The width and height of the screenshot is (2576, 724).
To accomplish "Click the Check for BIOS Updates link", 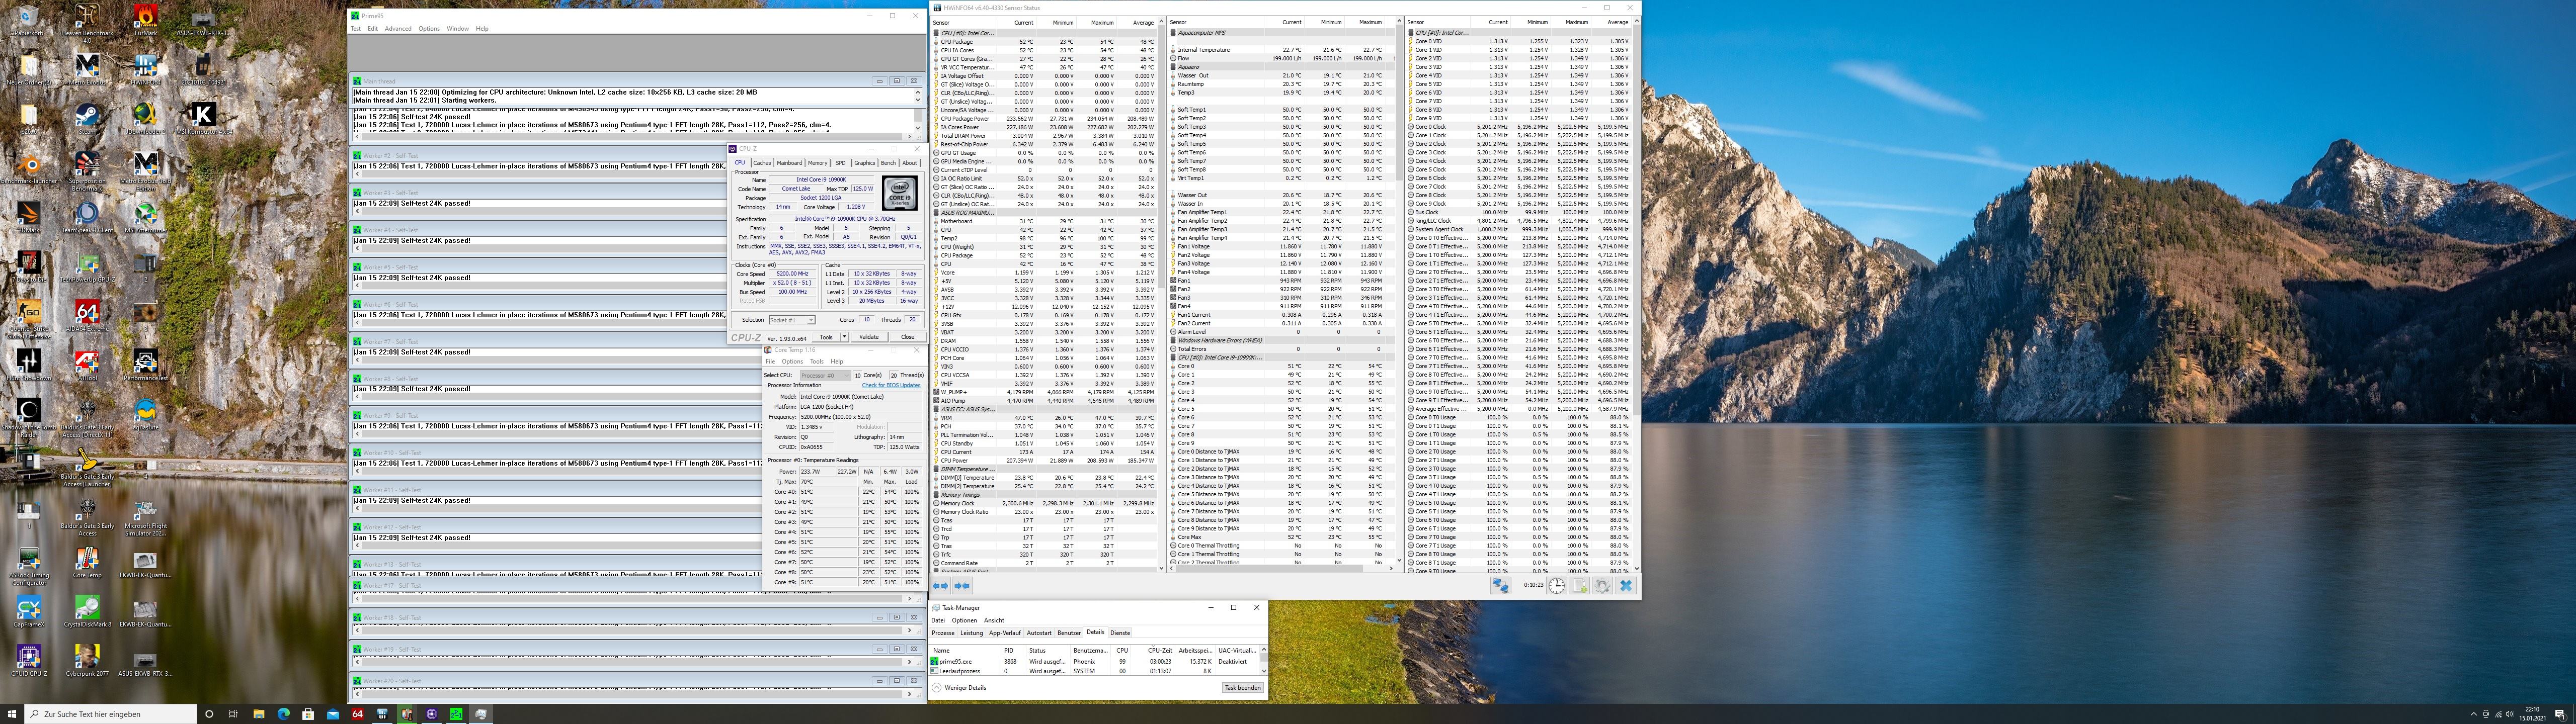I will [891, 385].
